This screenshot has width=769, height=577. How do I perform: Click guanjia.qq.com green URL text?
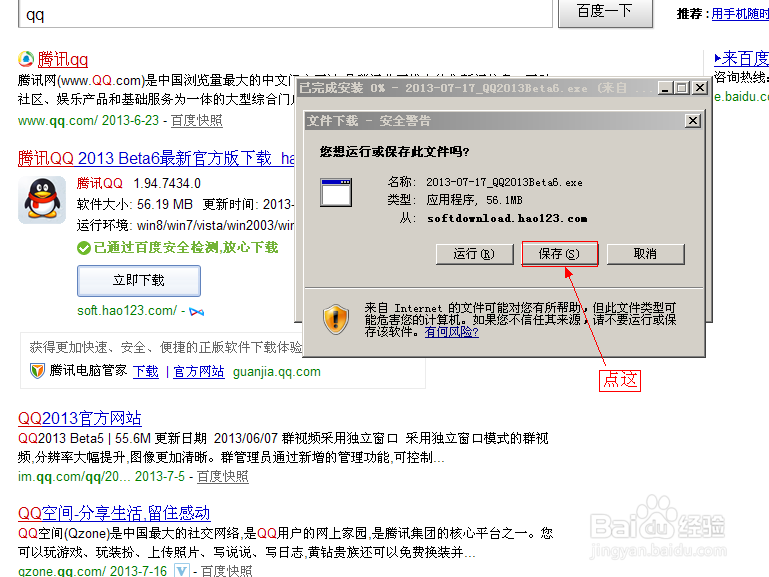coord(277,372)
